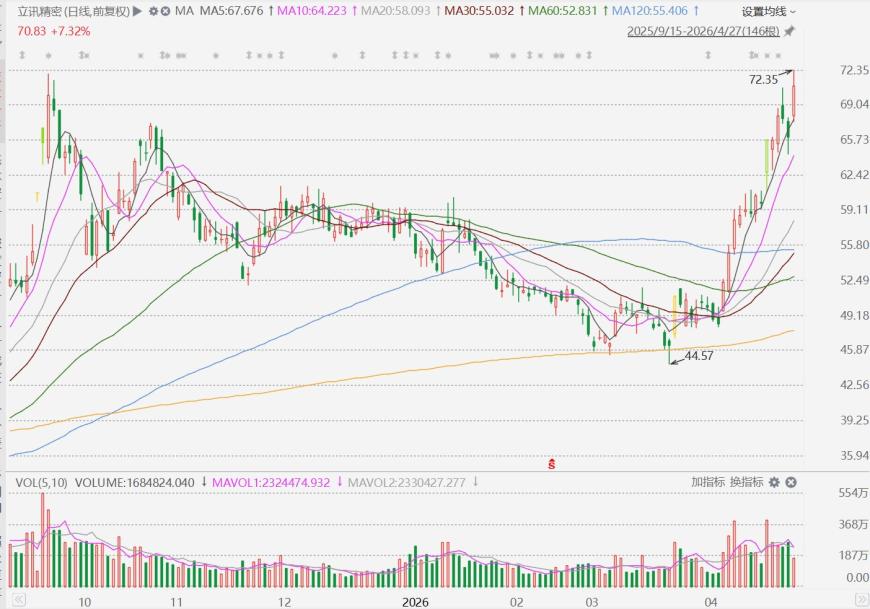Close the volume indicator panel
This screenshot has width=870, height=609.
point(790,482)
